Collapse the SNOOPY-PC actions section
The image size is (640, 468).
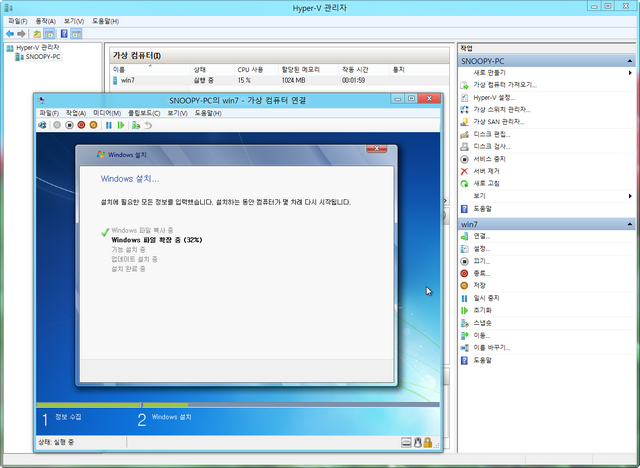(630, 61)
